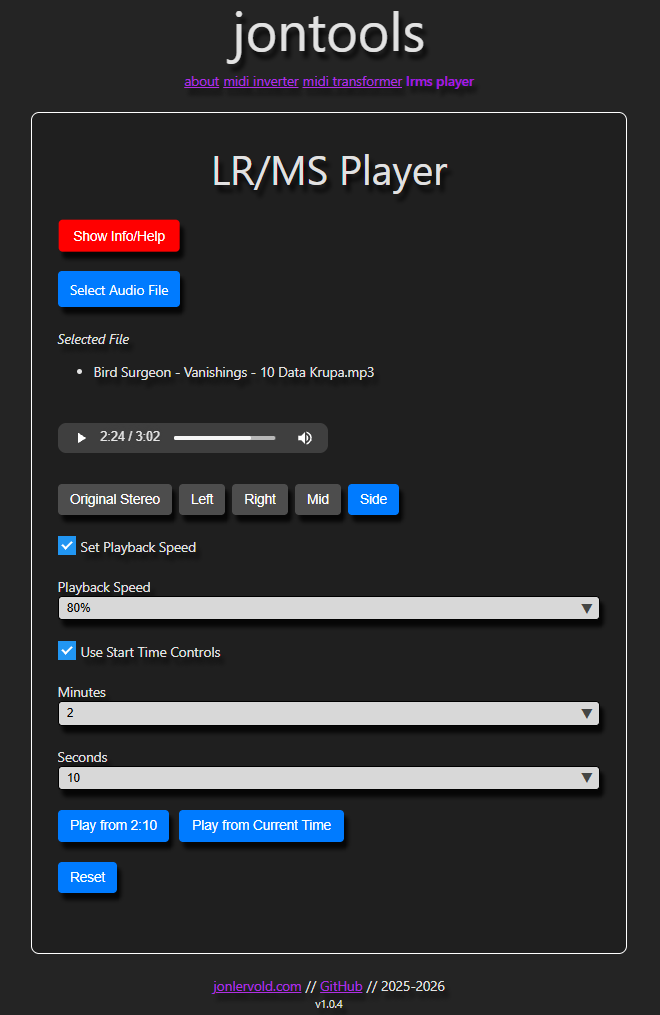Choose the Mid channel mode
Image resolution: width=660 pixels, height=1015 pixels.
[318, 500]
